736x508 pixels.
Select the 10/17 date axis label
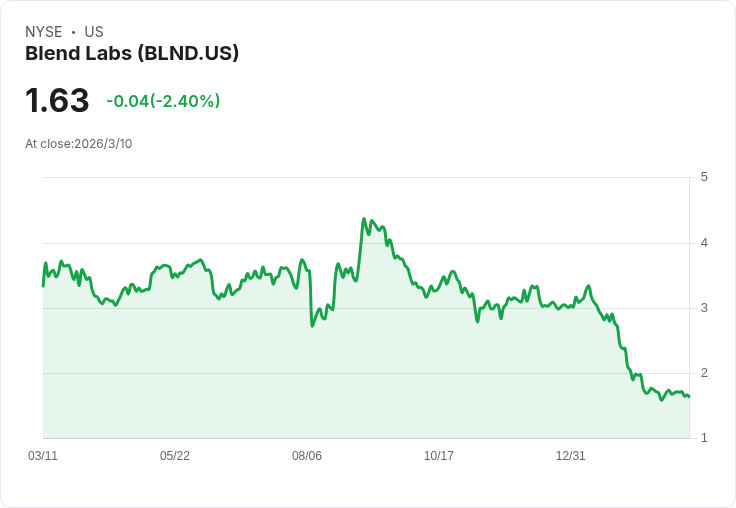pyautogui.click(x=439, y=456)
